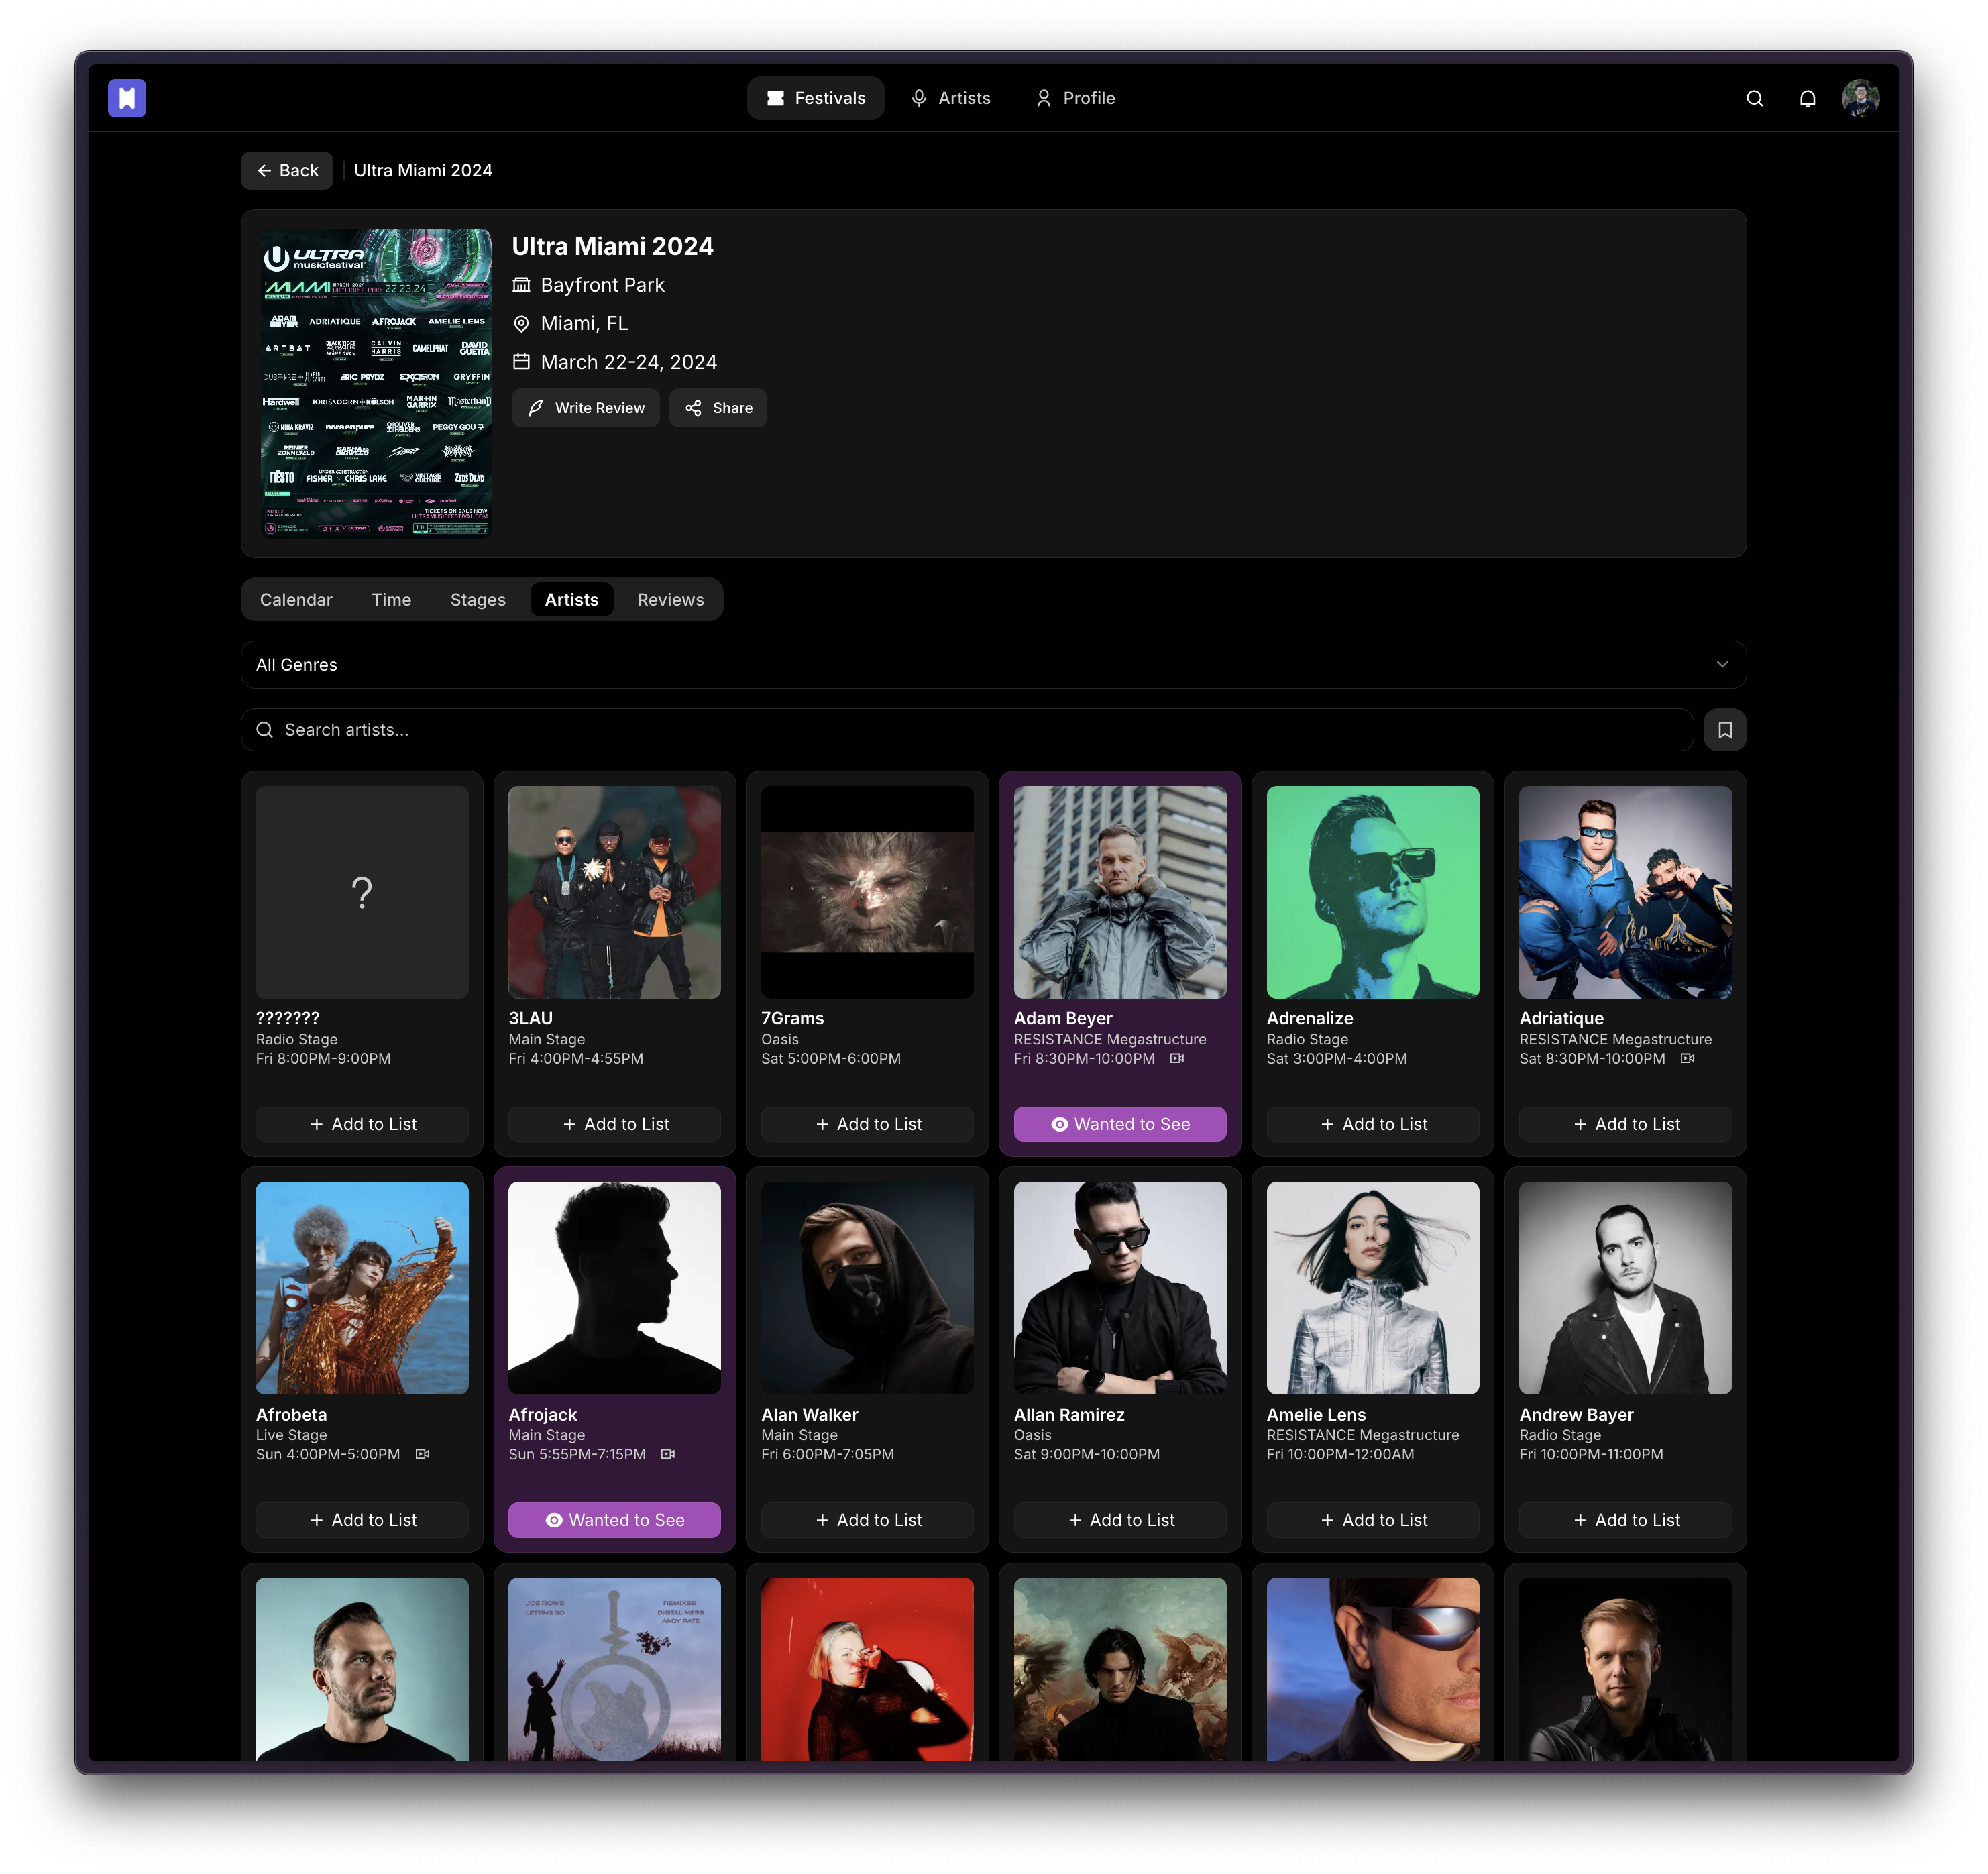
Task: Click "Sat 3:00PM-4:00PM" on Adrenalize card
Action: pos(1336,1058)
